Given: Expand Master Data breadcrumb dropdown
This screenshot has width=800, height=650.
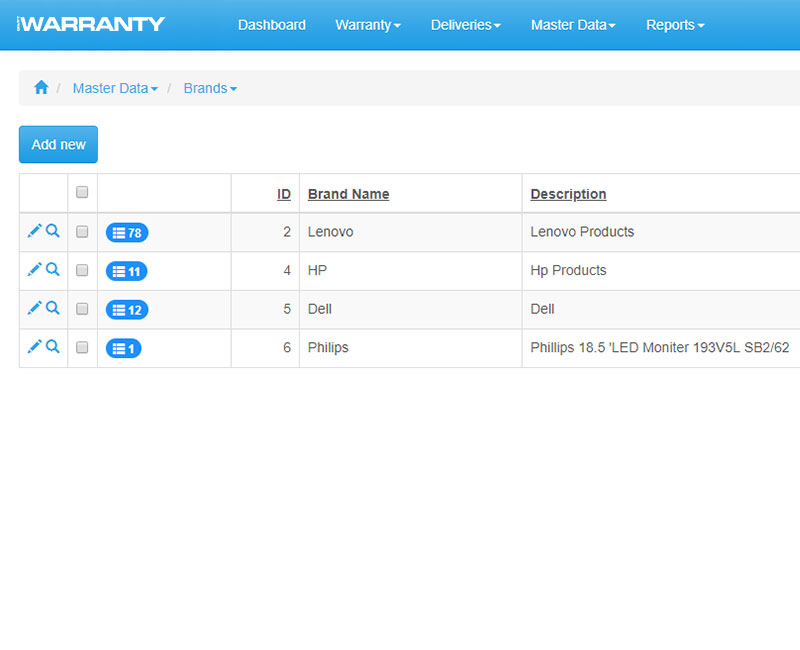Looking at the screenshot, I should coord(115,88).
